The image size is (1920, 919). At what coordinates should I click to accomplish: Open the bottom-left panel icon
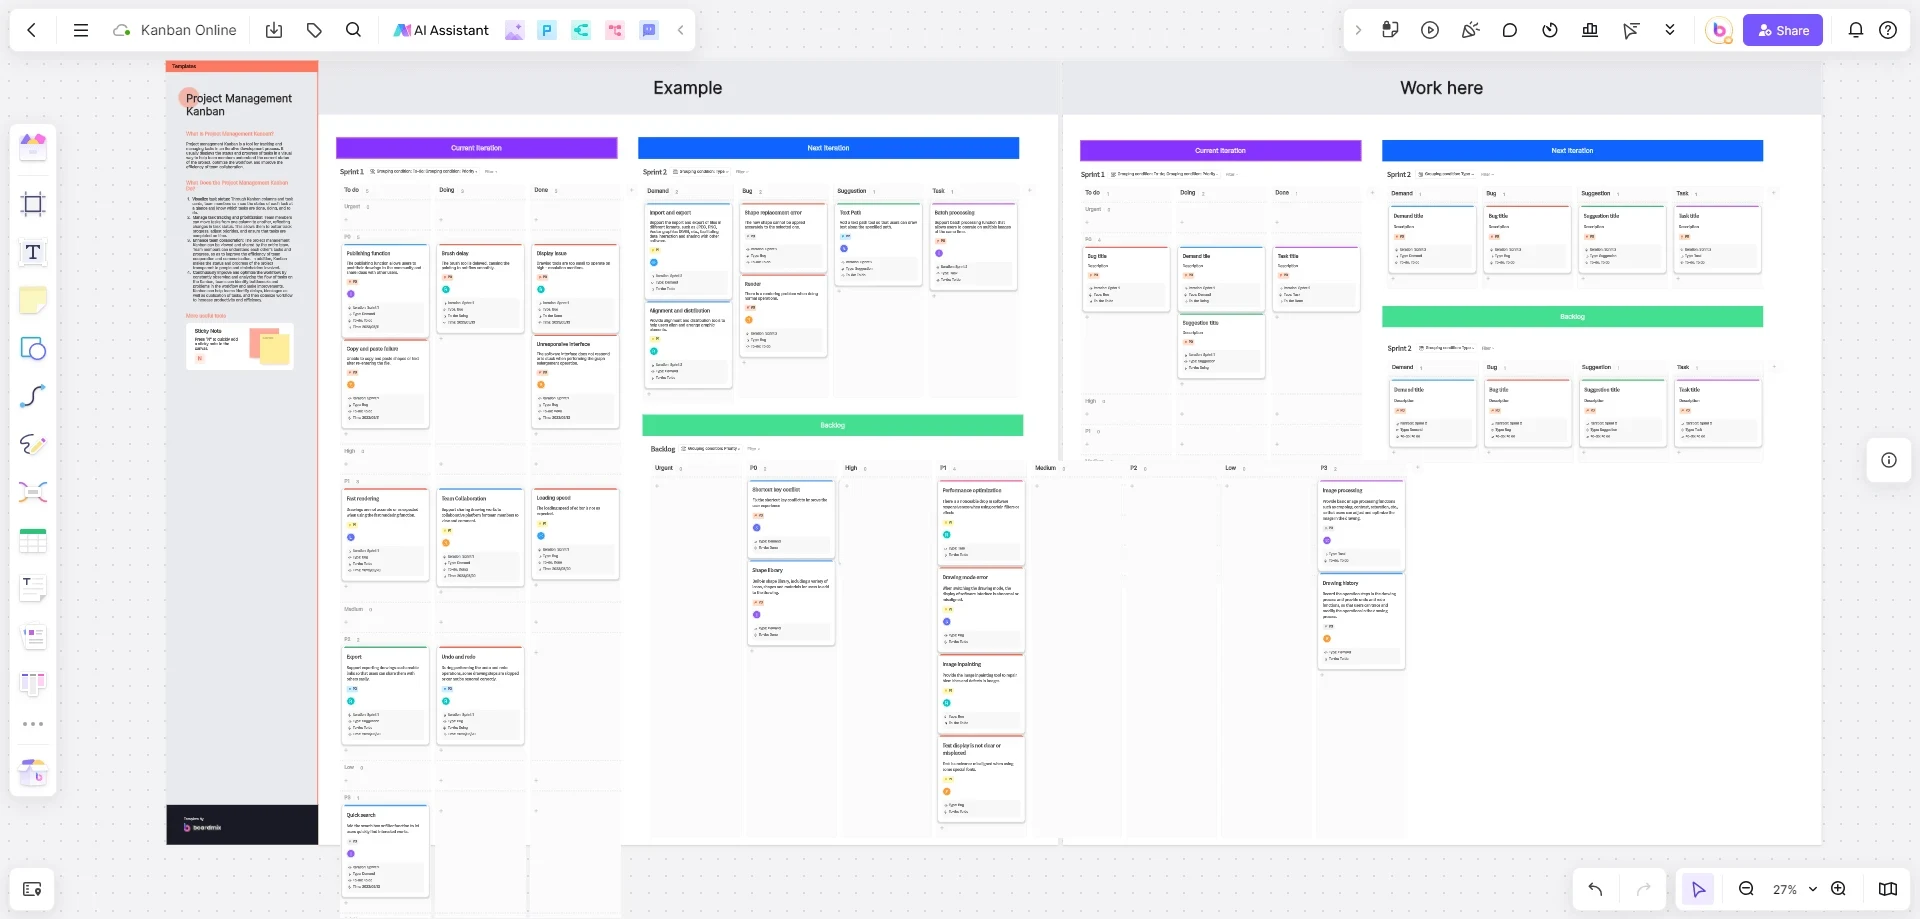(32, 889)
